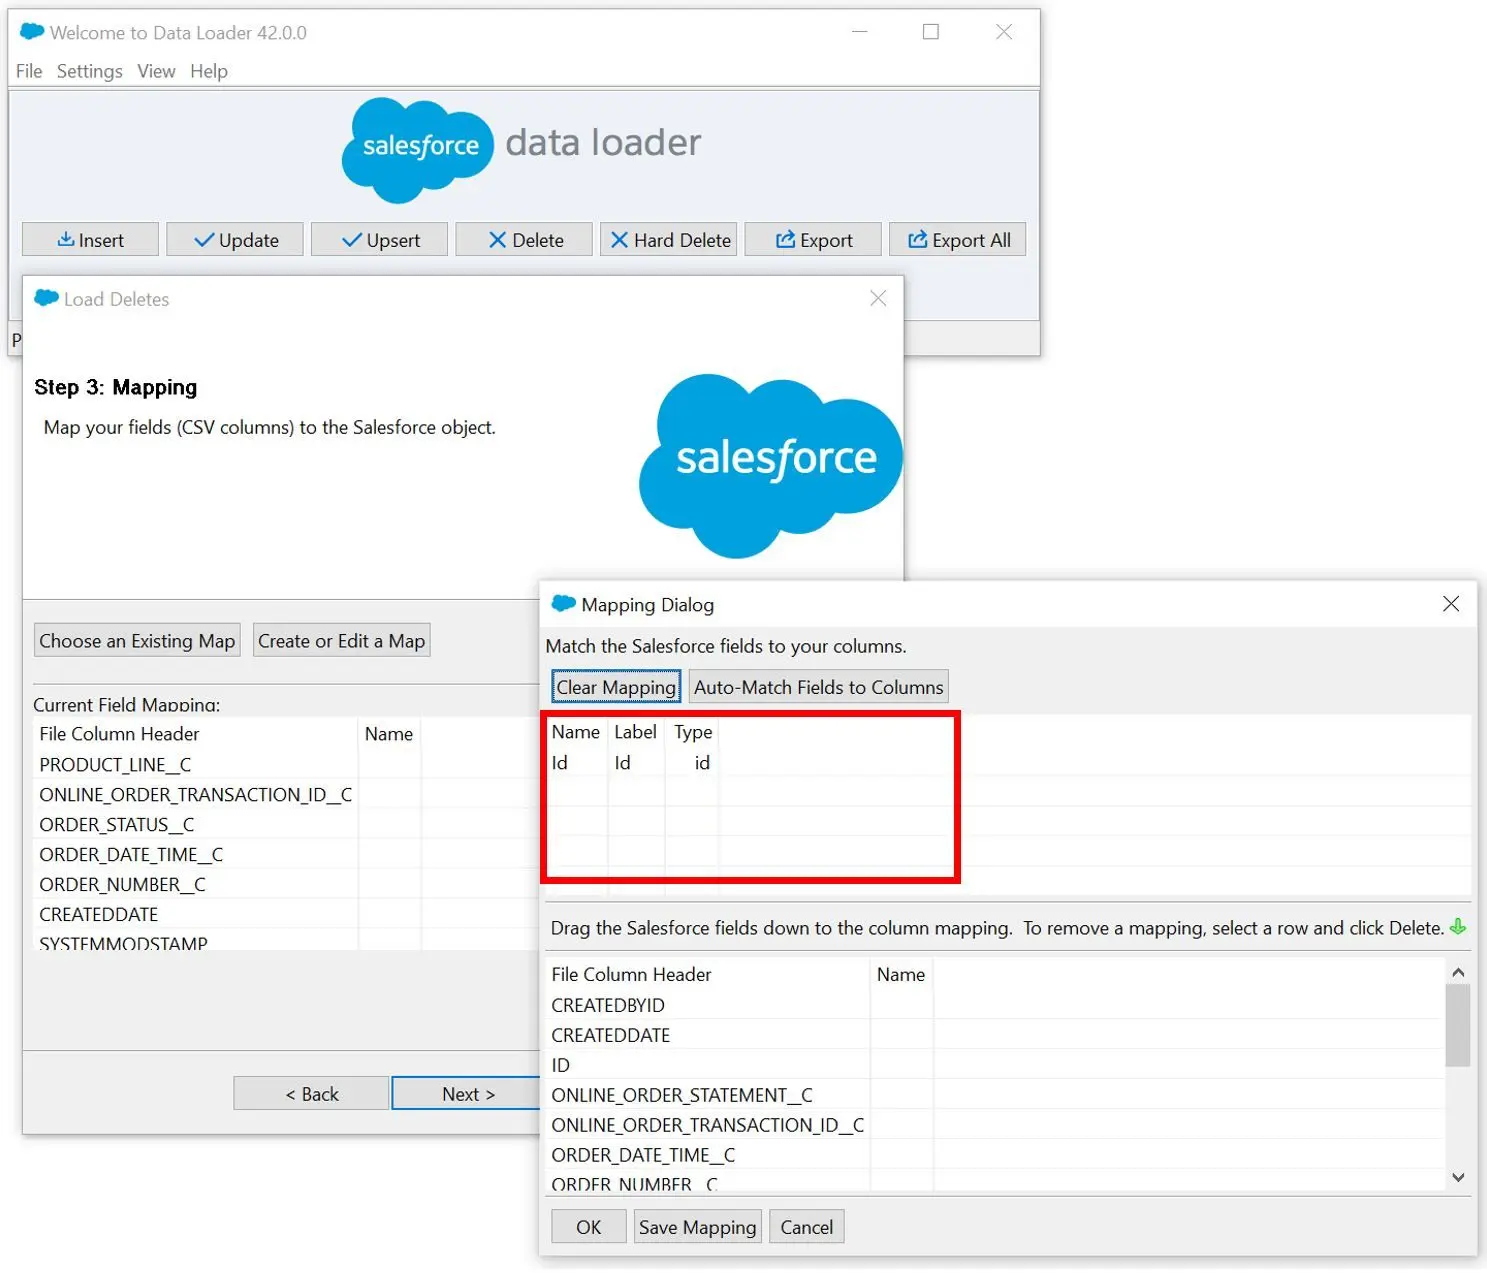
Task: Click the scroll up arrow in Mapping Dialog
Action: point(1458,972)
